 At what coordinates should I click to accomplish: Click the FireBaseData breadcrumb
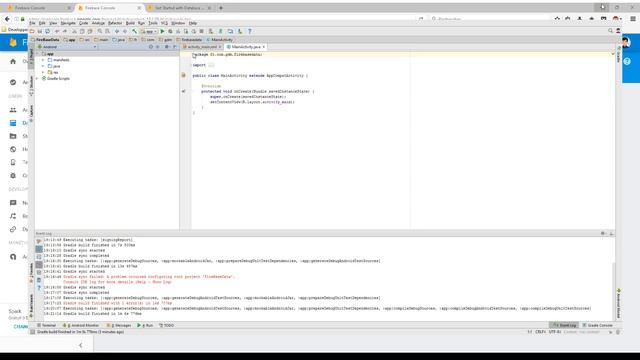(46, 40)
